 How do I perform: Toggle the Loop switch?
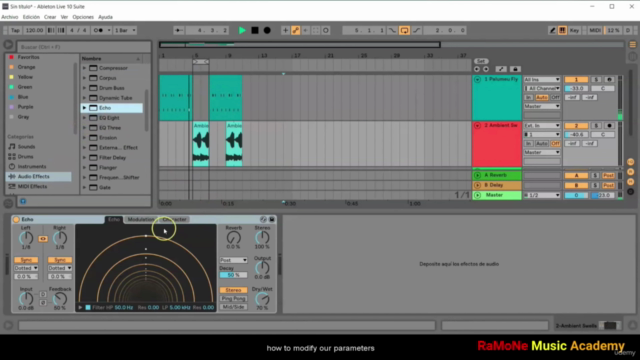tap(404, 30)
